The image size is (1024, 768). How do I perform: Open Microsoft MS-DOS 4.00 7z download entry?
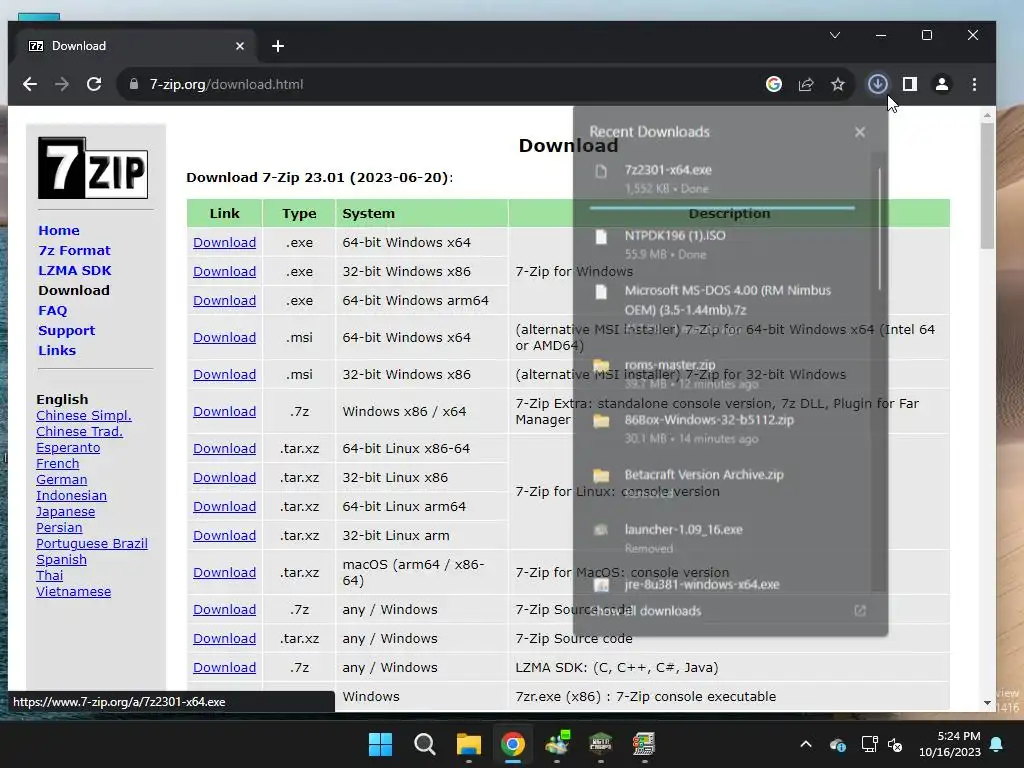pos(722,308)
